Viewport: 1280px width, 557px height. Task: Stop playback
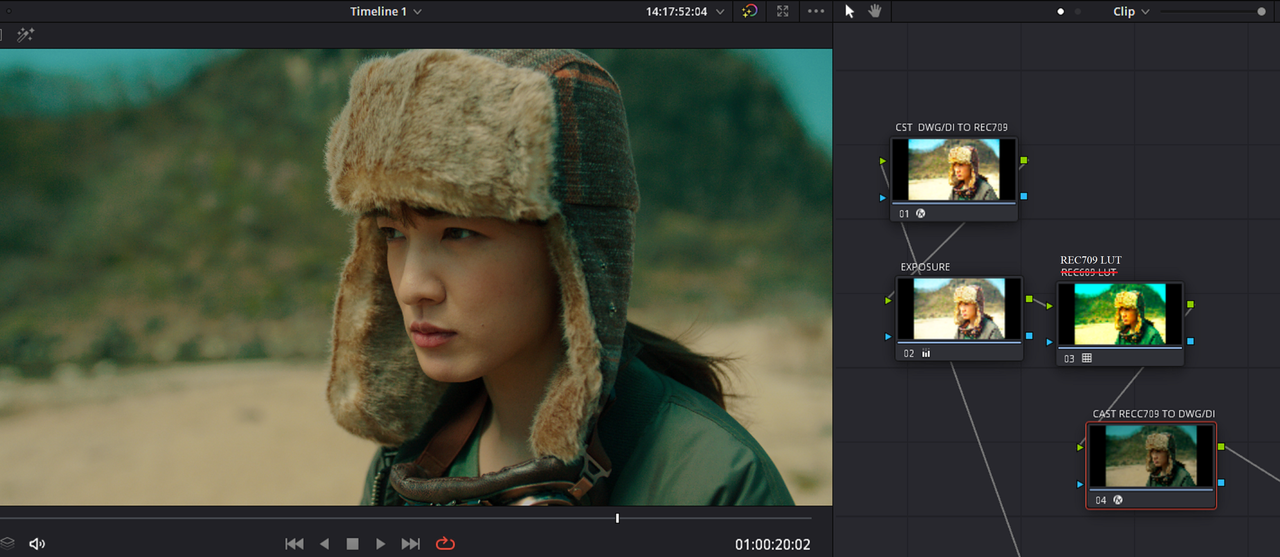click(352, 544)
